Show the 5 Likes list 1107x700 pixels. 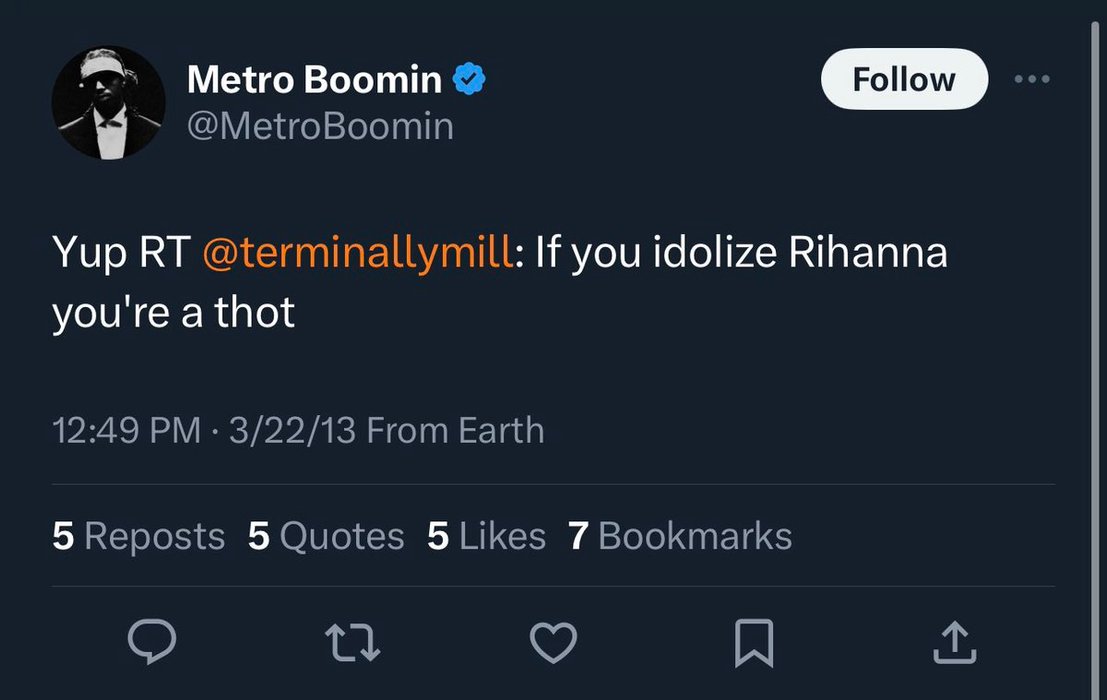(x=486, y=536)
